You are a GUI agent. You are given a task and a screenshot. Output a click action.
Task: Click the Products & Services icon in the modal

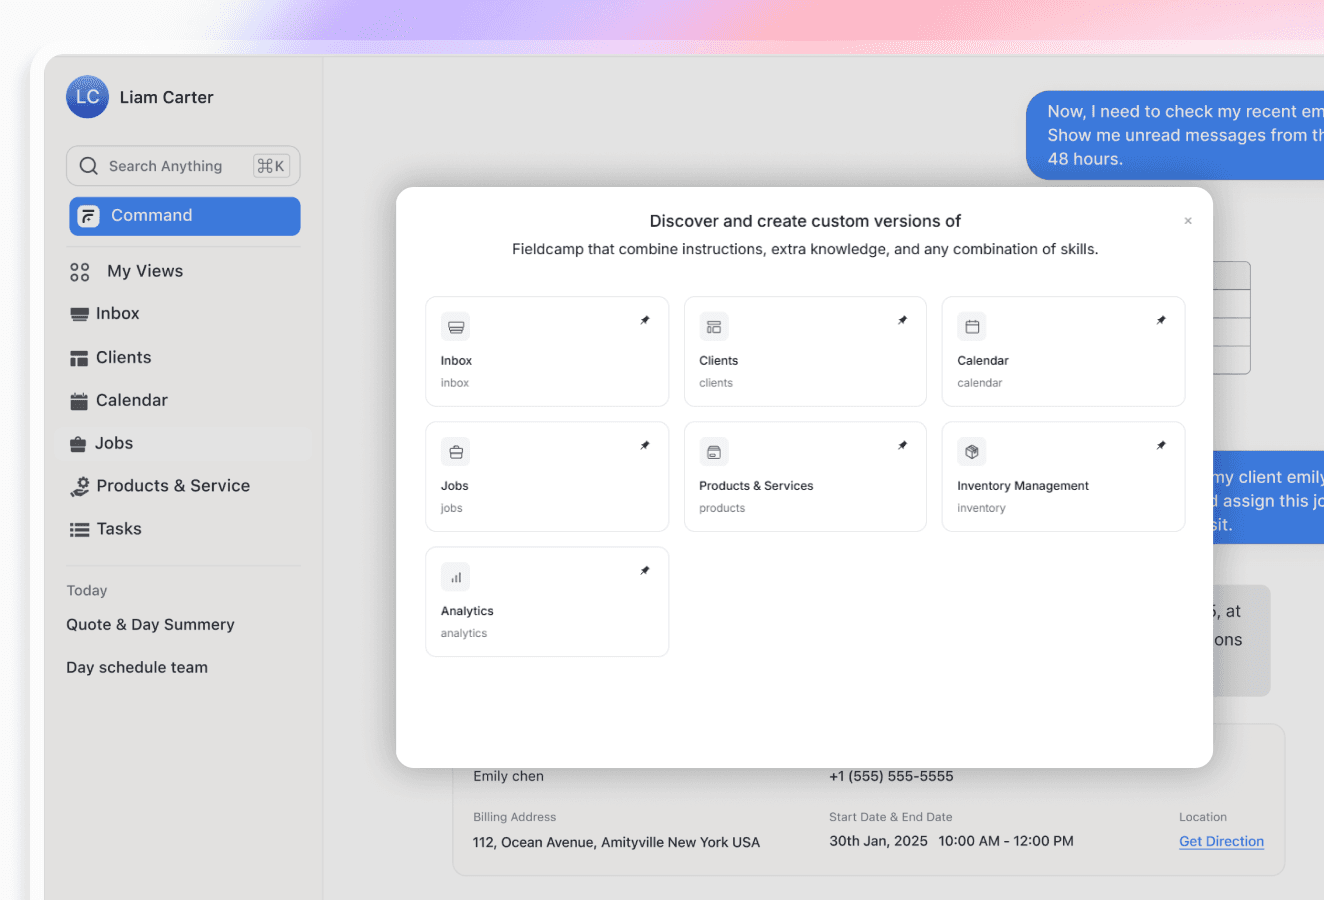[713, 451]
